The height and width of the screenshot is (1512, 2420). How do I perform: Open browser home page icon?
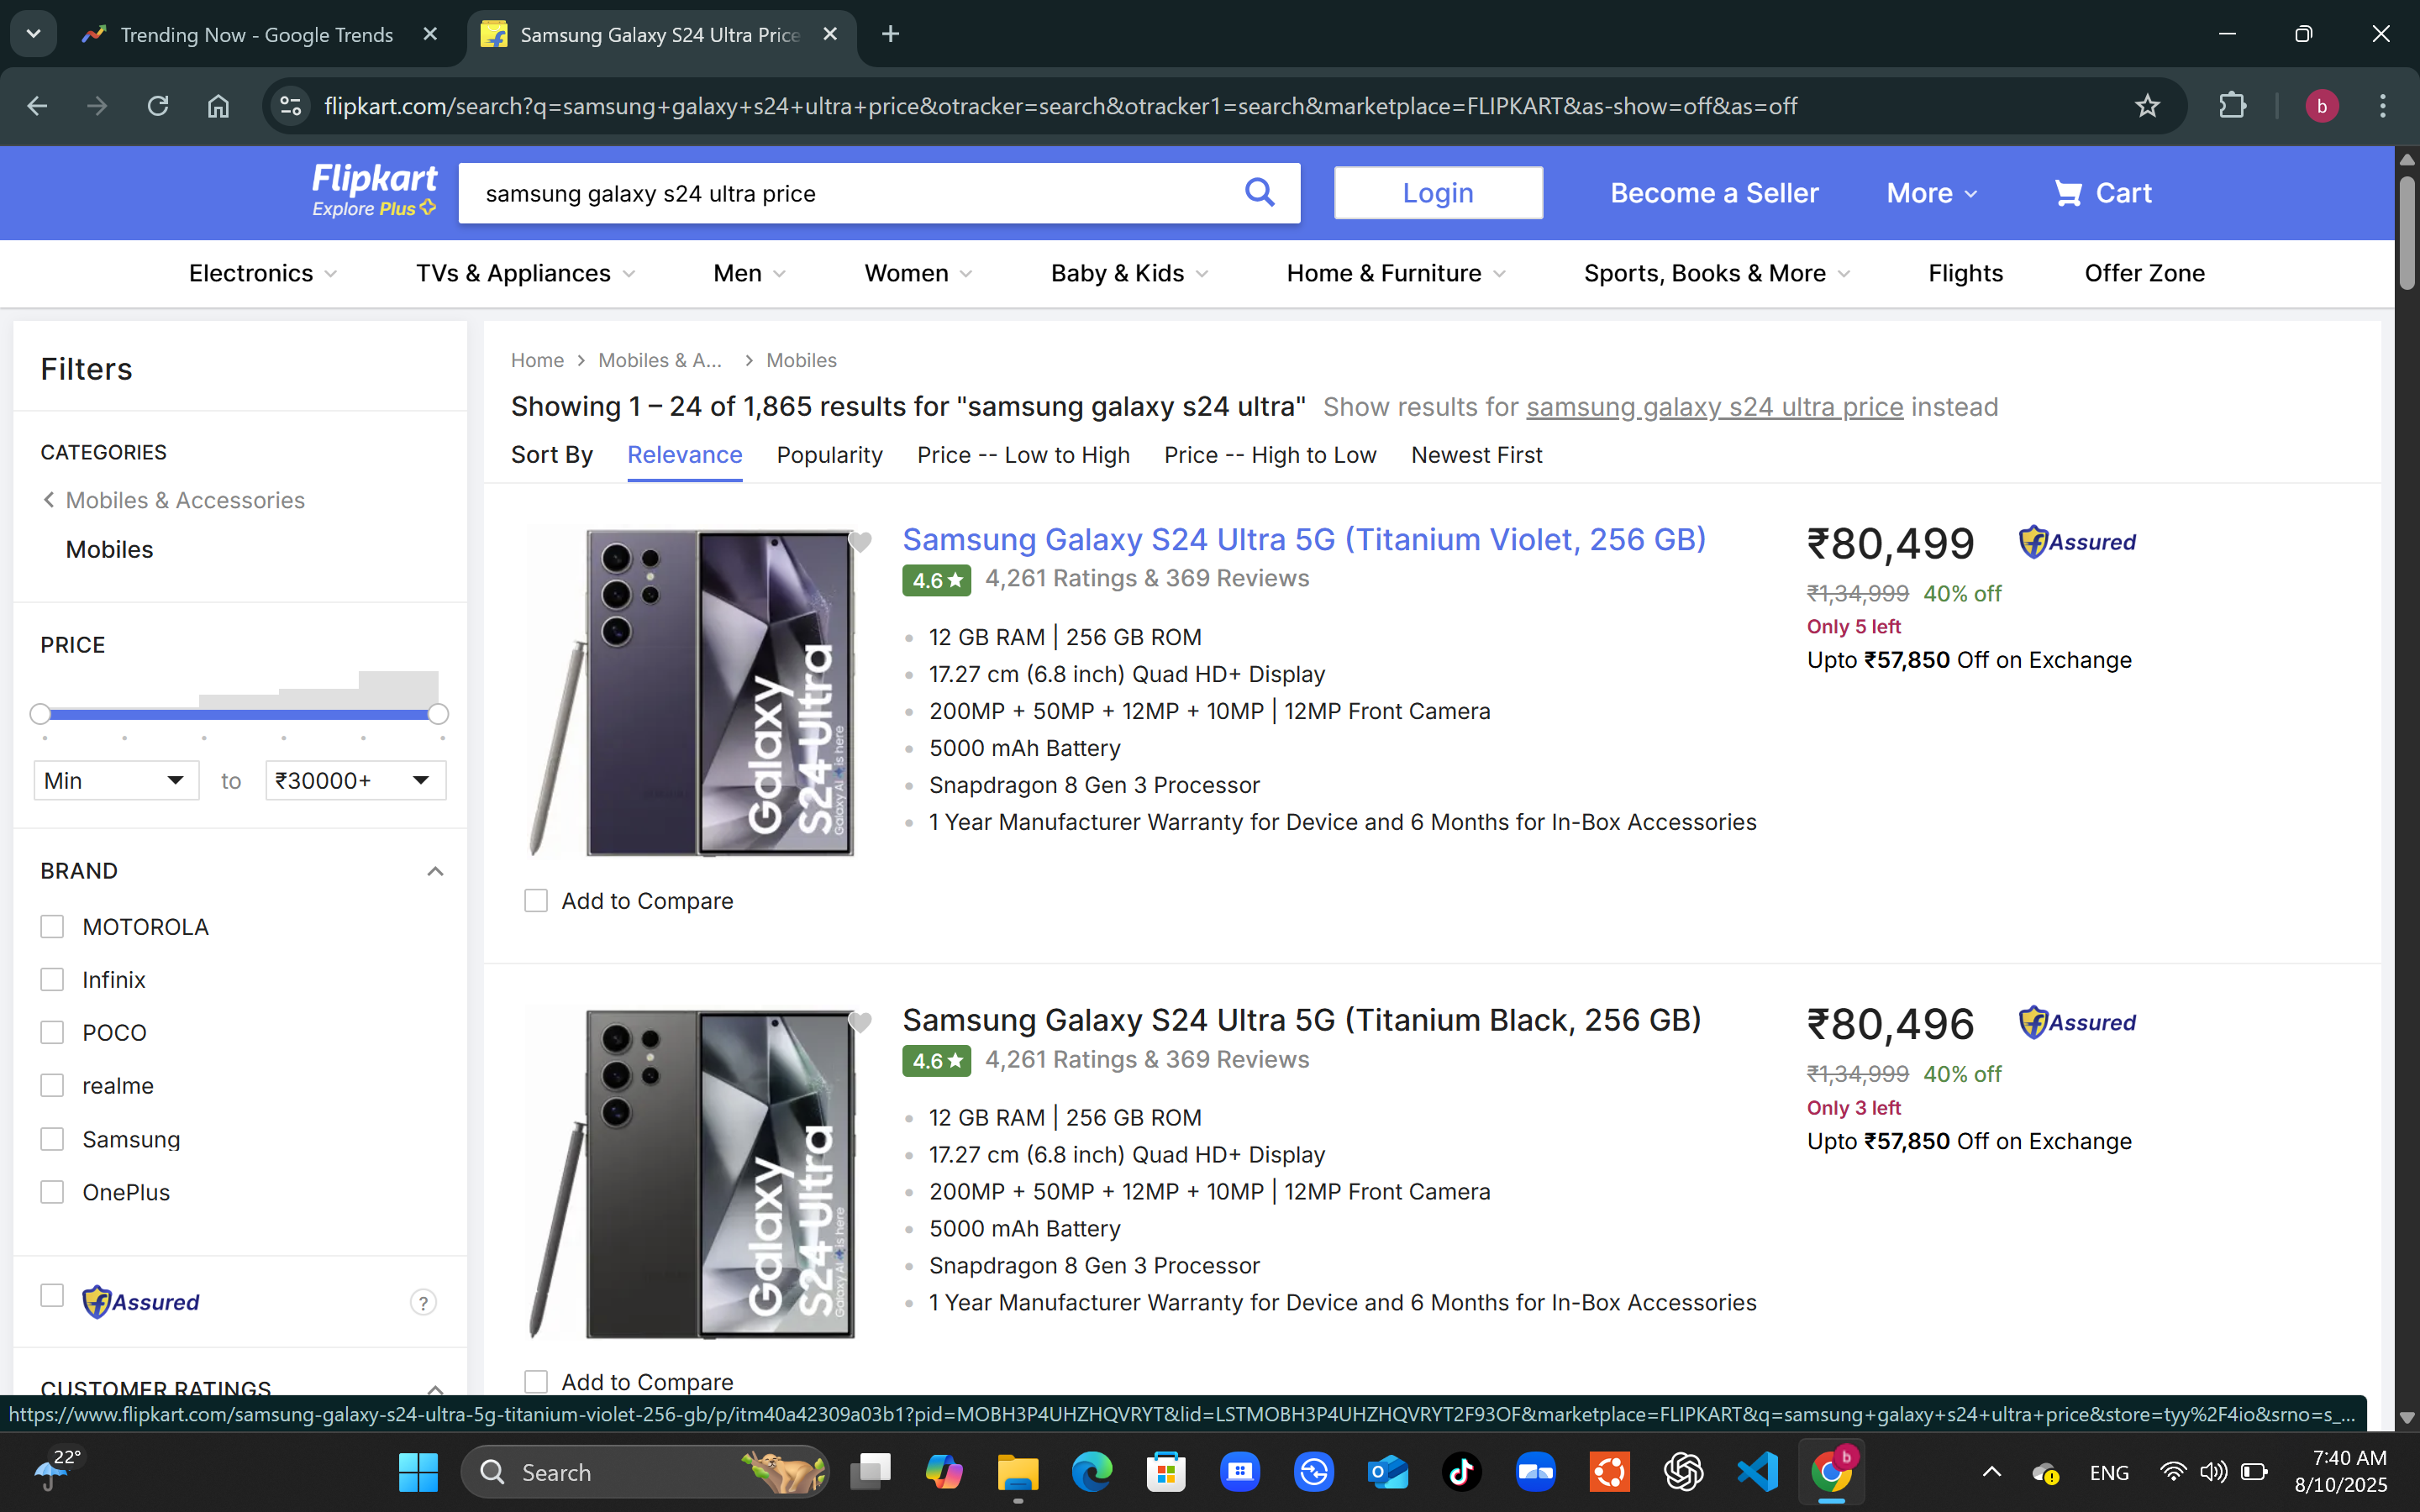coord(218,106)
